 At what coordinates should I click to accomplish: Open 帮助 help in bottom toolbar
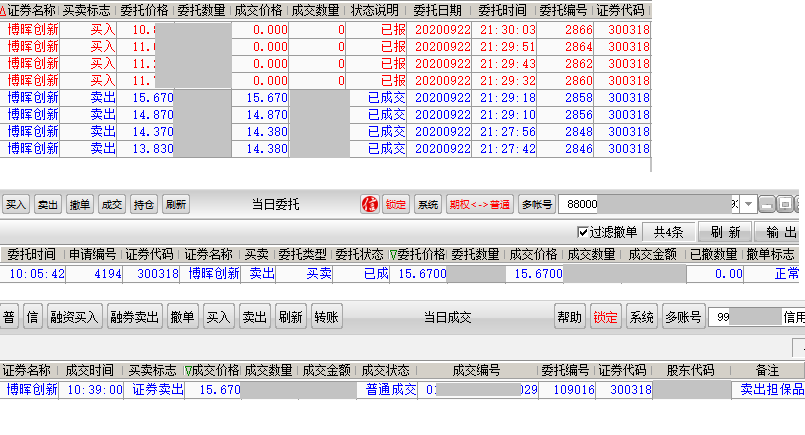[570, 317]
